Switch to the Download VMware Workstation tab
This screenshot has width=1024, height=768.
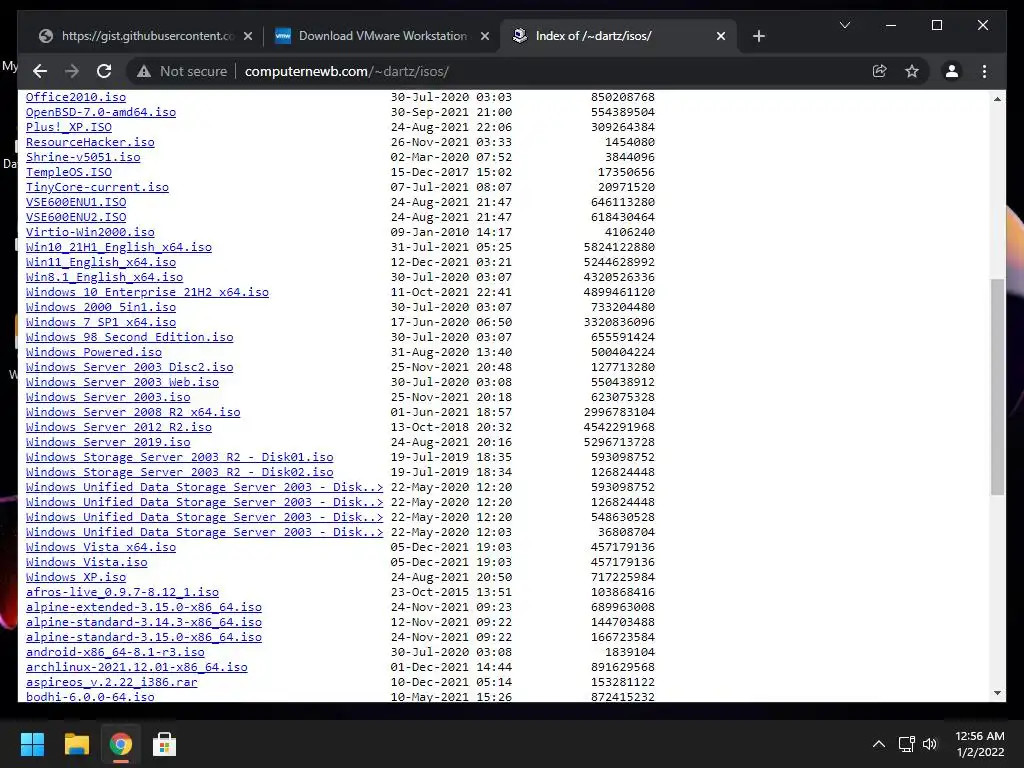381,36
